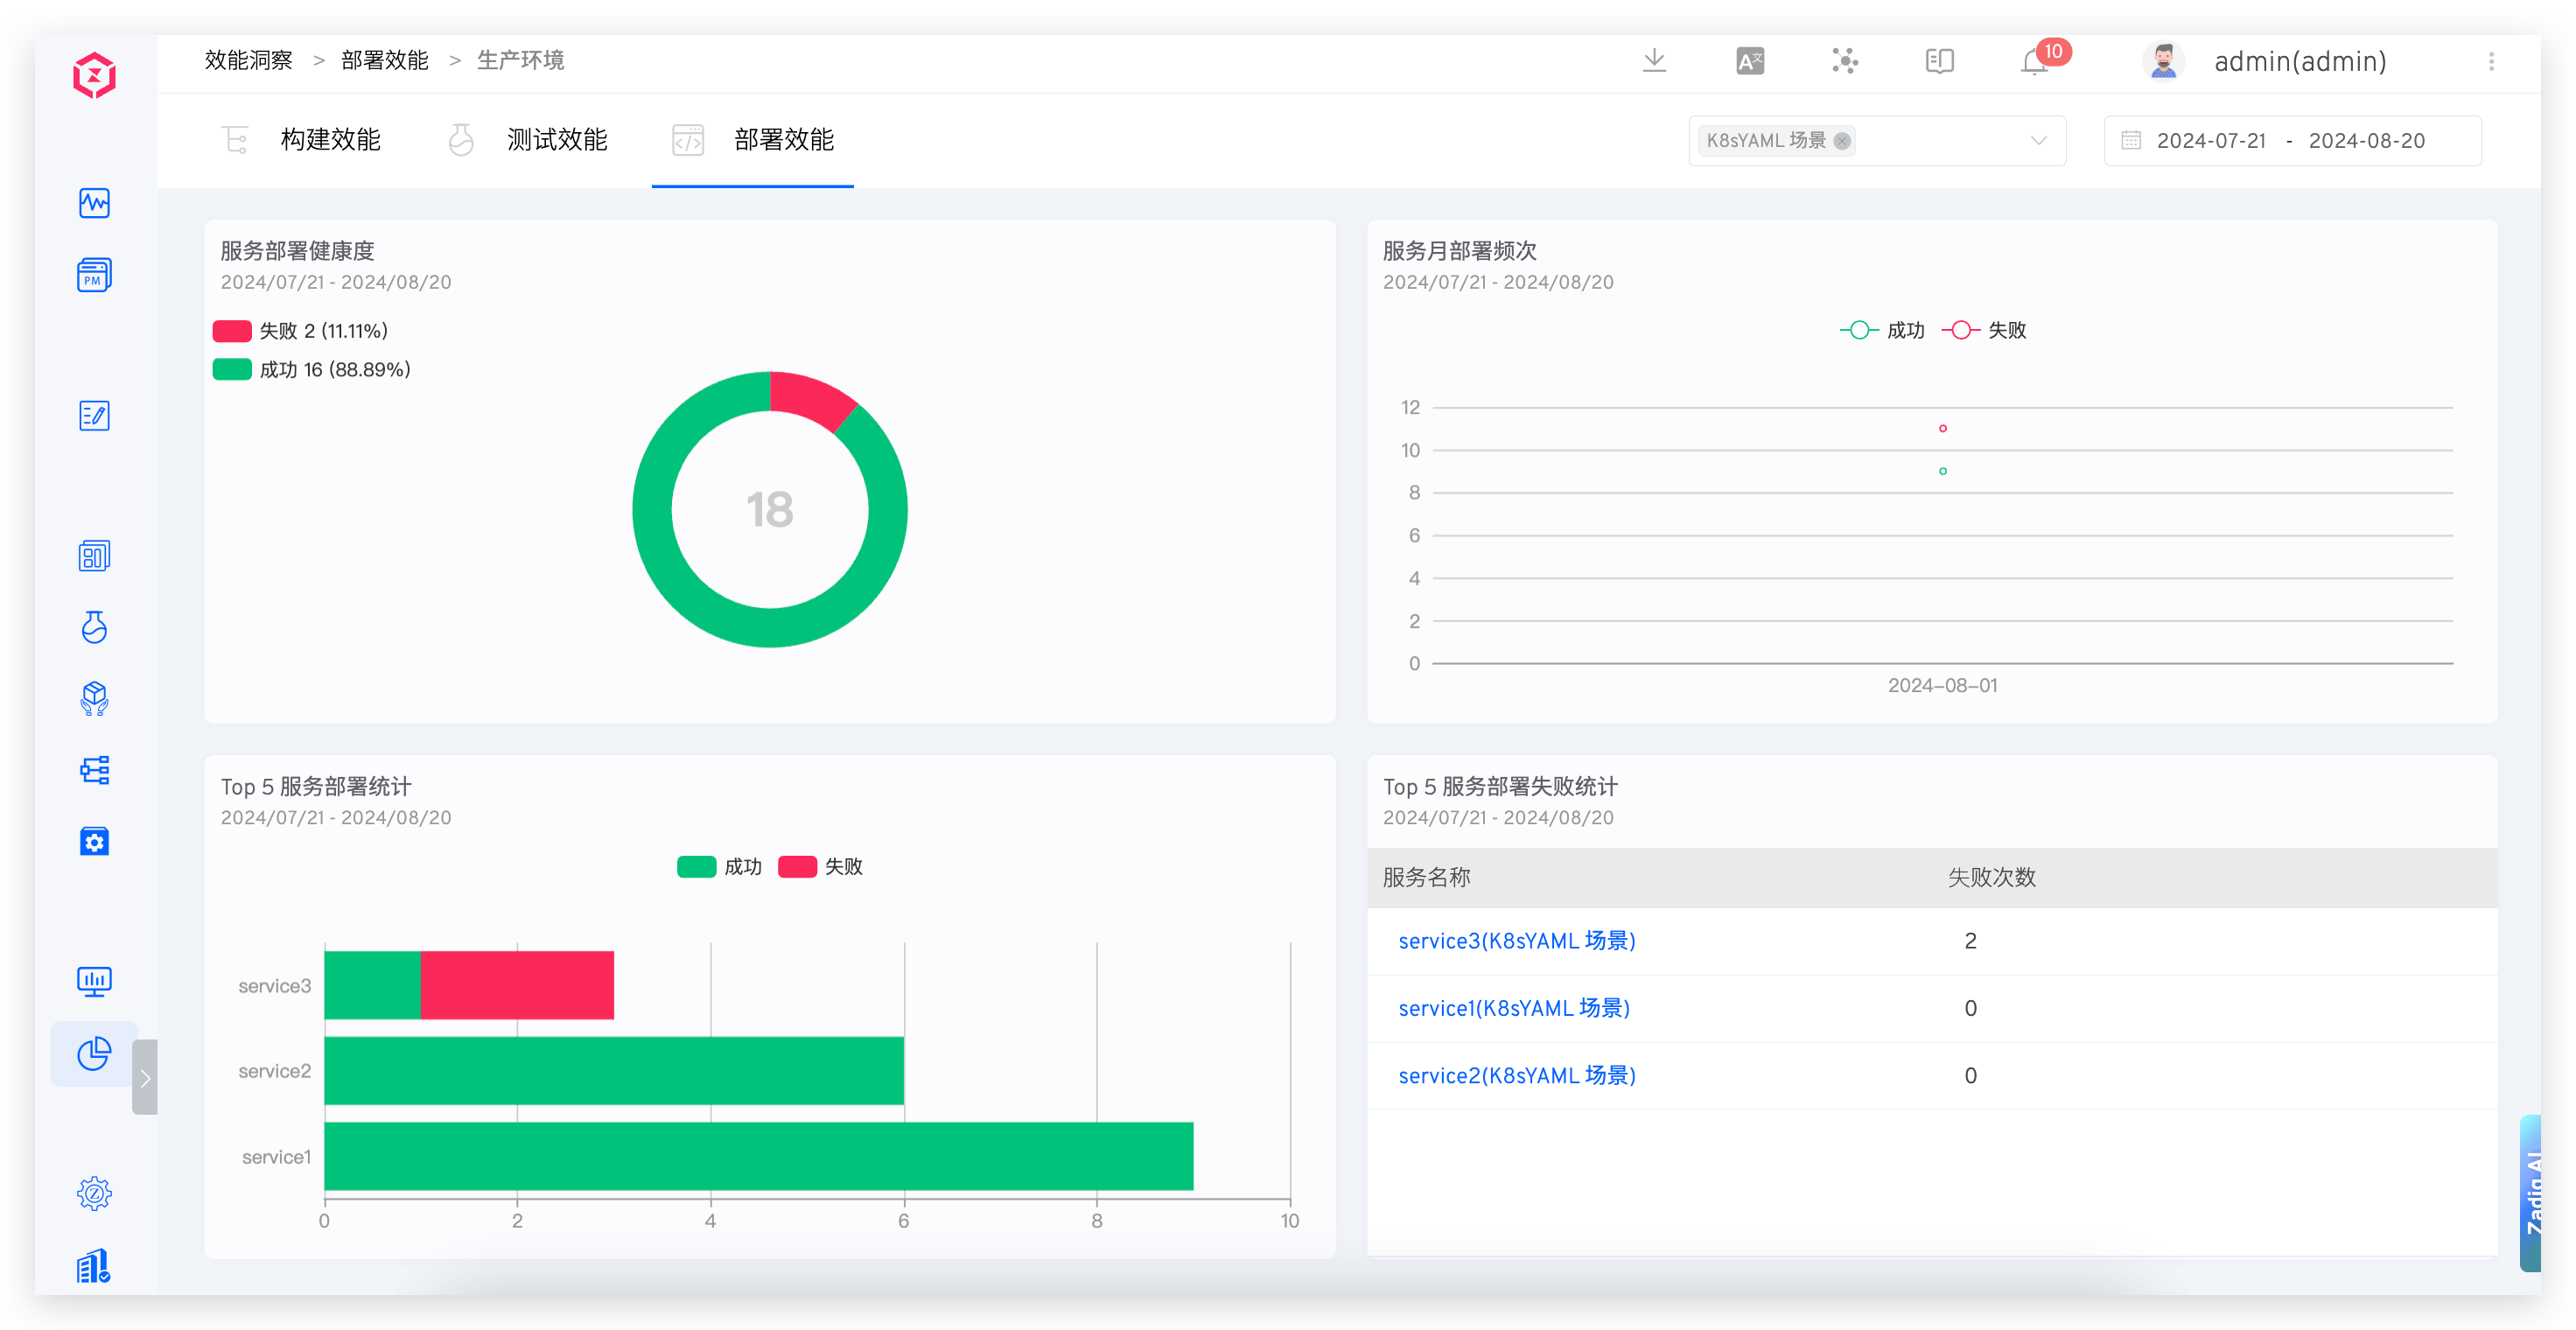Open the project management (PM) sidebar panel
Screen dimensions: 2576x1330
click(94, 274)
